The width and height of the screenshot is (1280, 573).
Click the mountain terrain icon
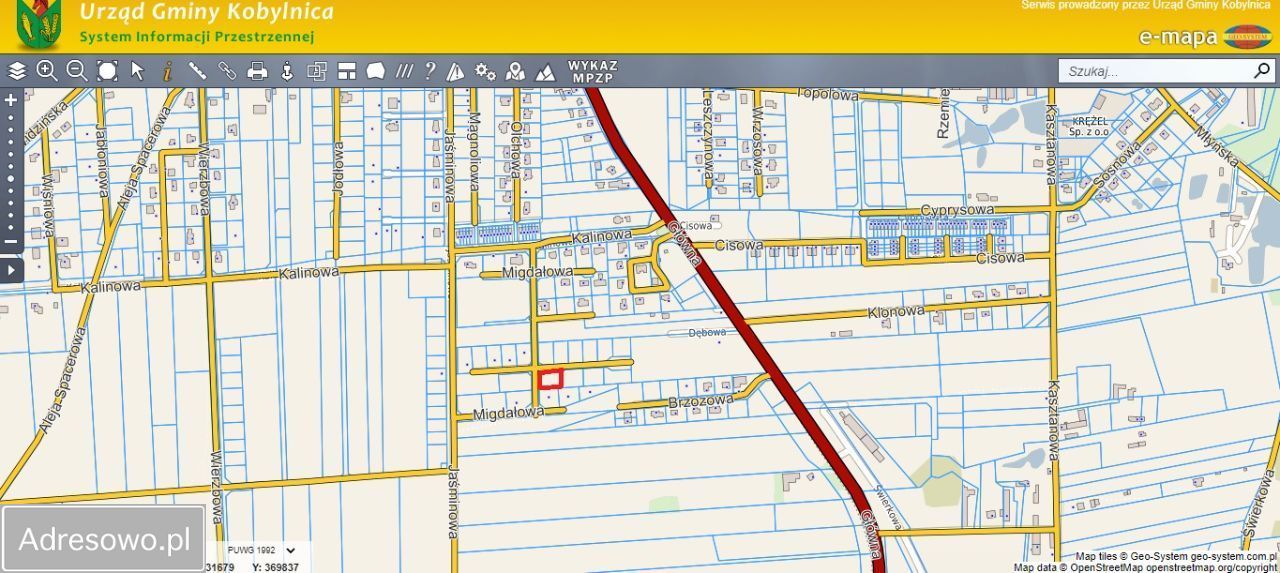click(546, 71)
